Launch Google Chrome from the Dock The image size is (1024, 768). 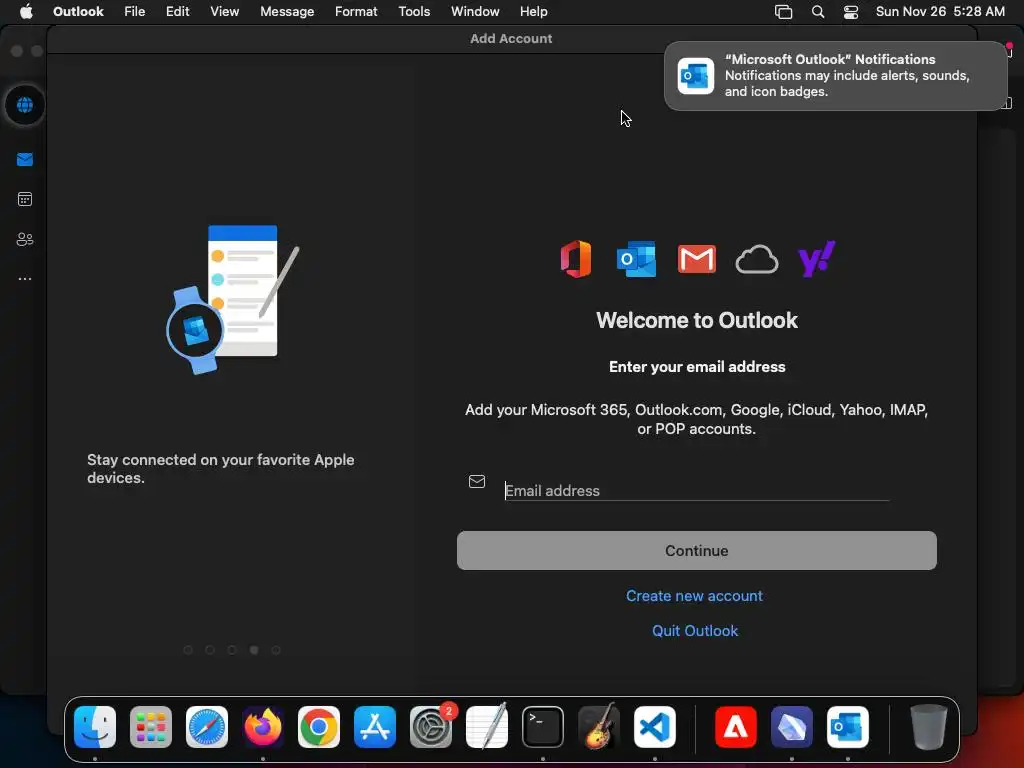coord(319,727)
